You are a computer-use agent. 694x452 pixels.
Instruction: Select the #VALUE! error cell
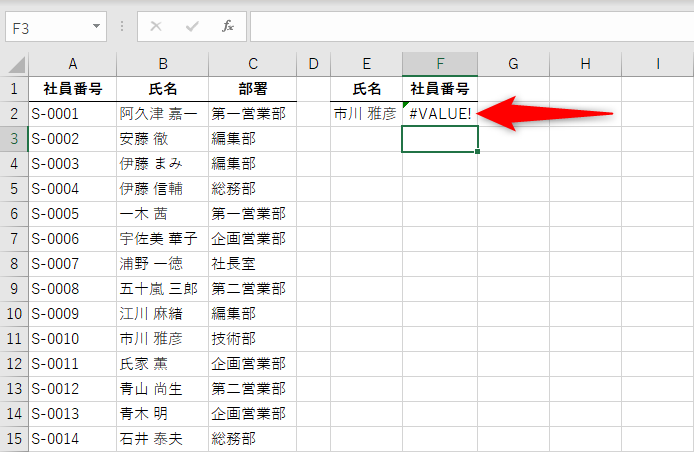[440, 114]
